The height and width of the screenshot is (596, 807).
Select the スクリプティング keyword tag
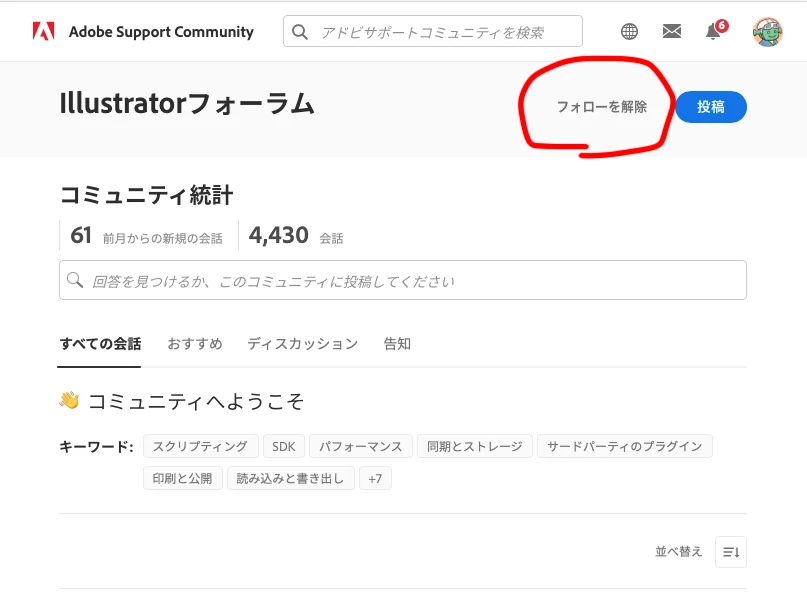click(x=200, y=446)
